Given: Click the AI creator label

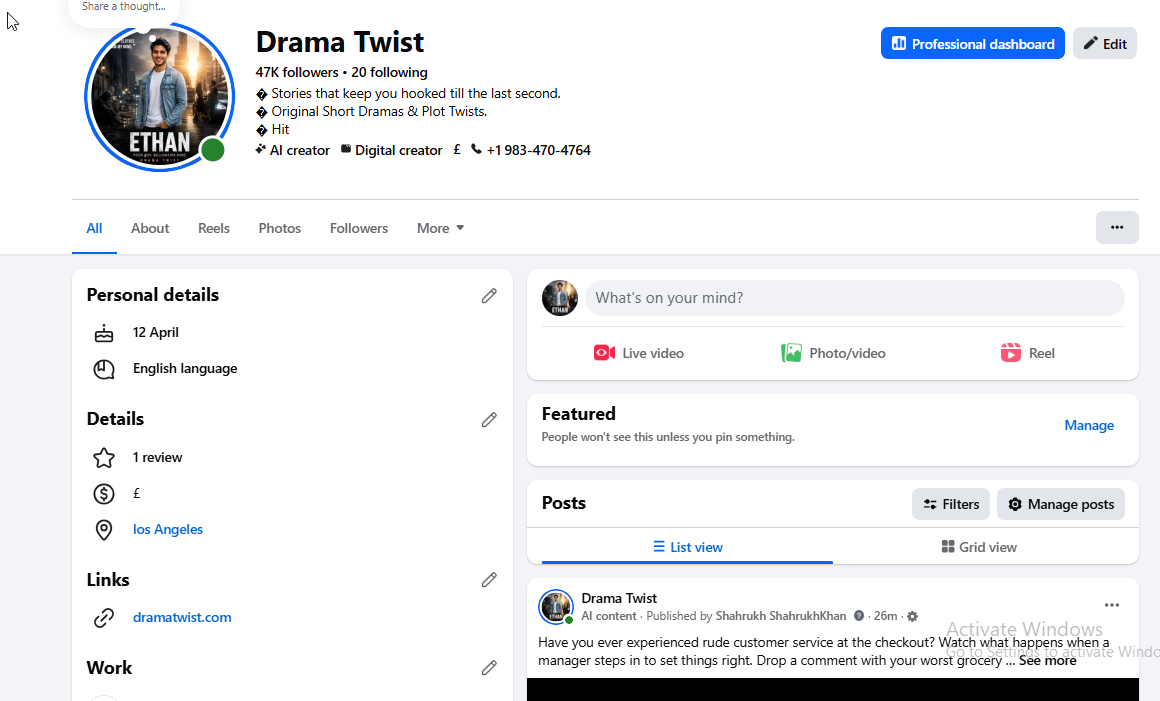Looking at the screenshot, I should coord(300,150).
